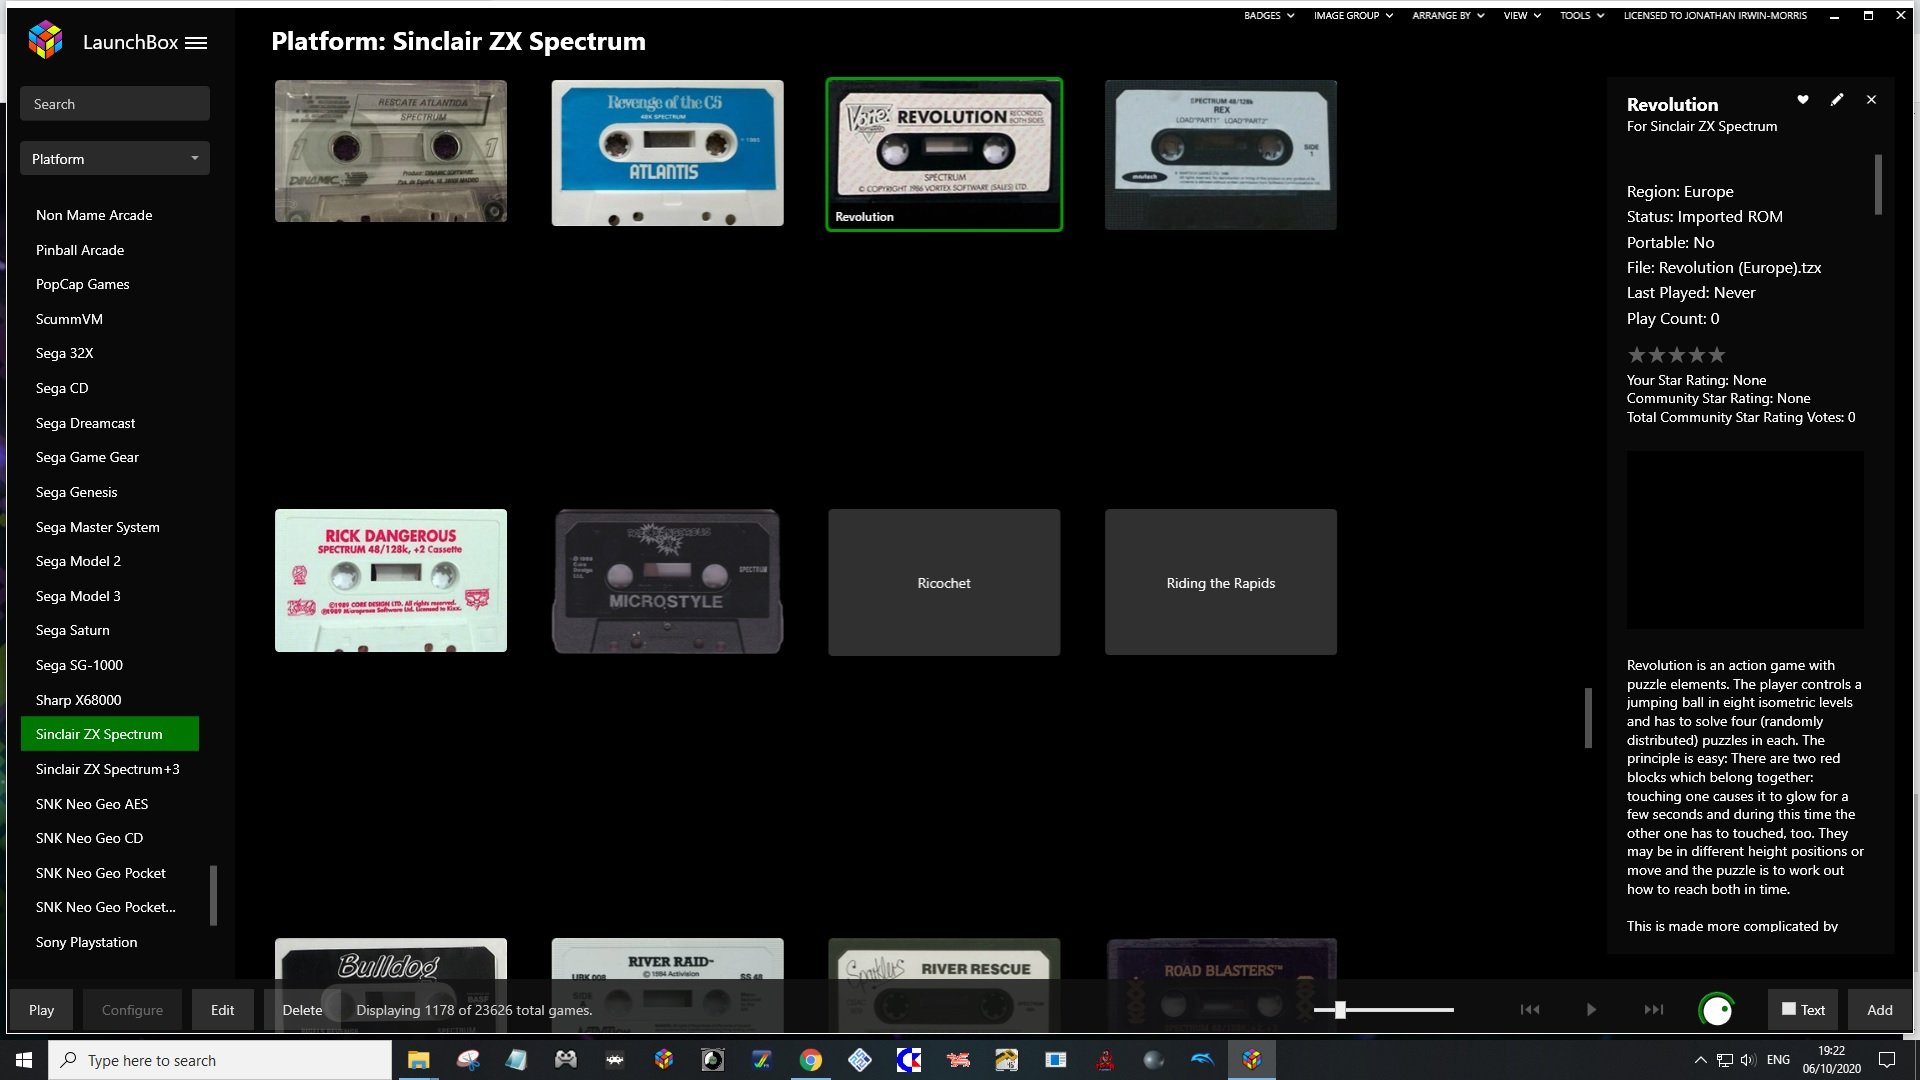Rate Revolution with the fifth star
This screenshot has height=1080, width=1920.
(x=1717, y=355)
